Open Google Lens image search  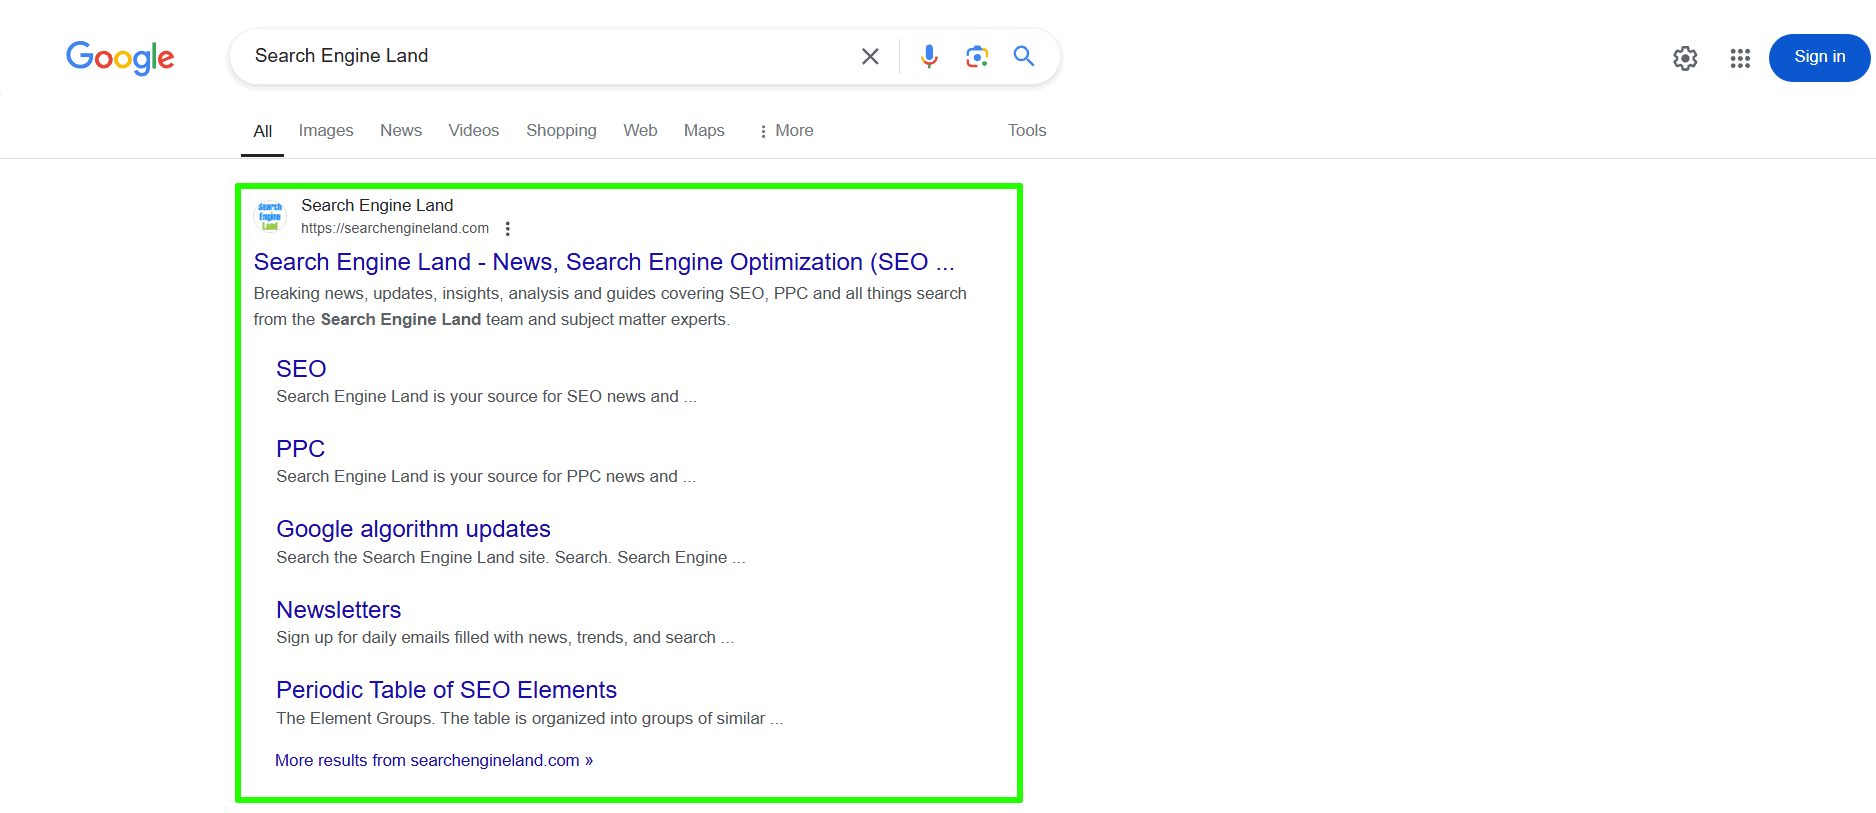(977, 56)
